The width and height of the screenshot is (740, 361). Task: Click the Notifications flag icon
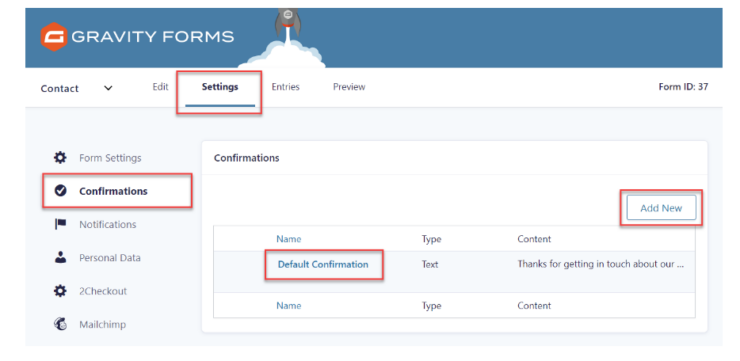[60, 224]
